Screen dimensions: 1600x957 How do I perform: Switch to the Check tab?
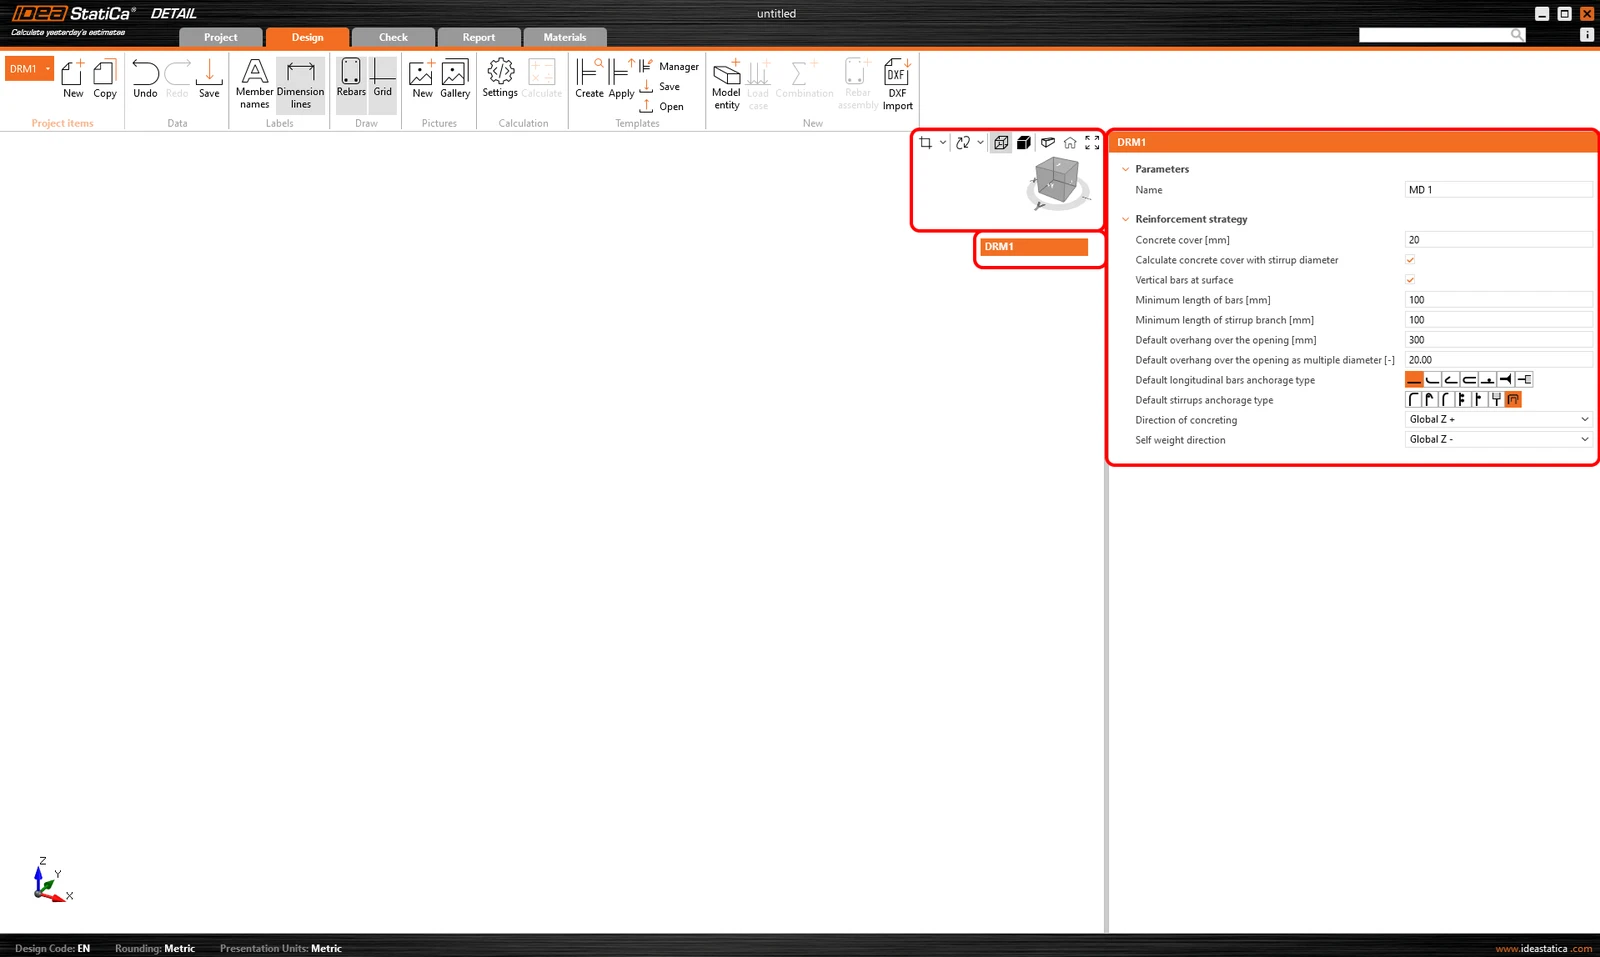point(393,37)
